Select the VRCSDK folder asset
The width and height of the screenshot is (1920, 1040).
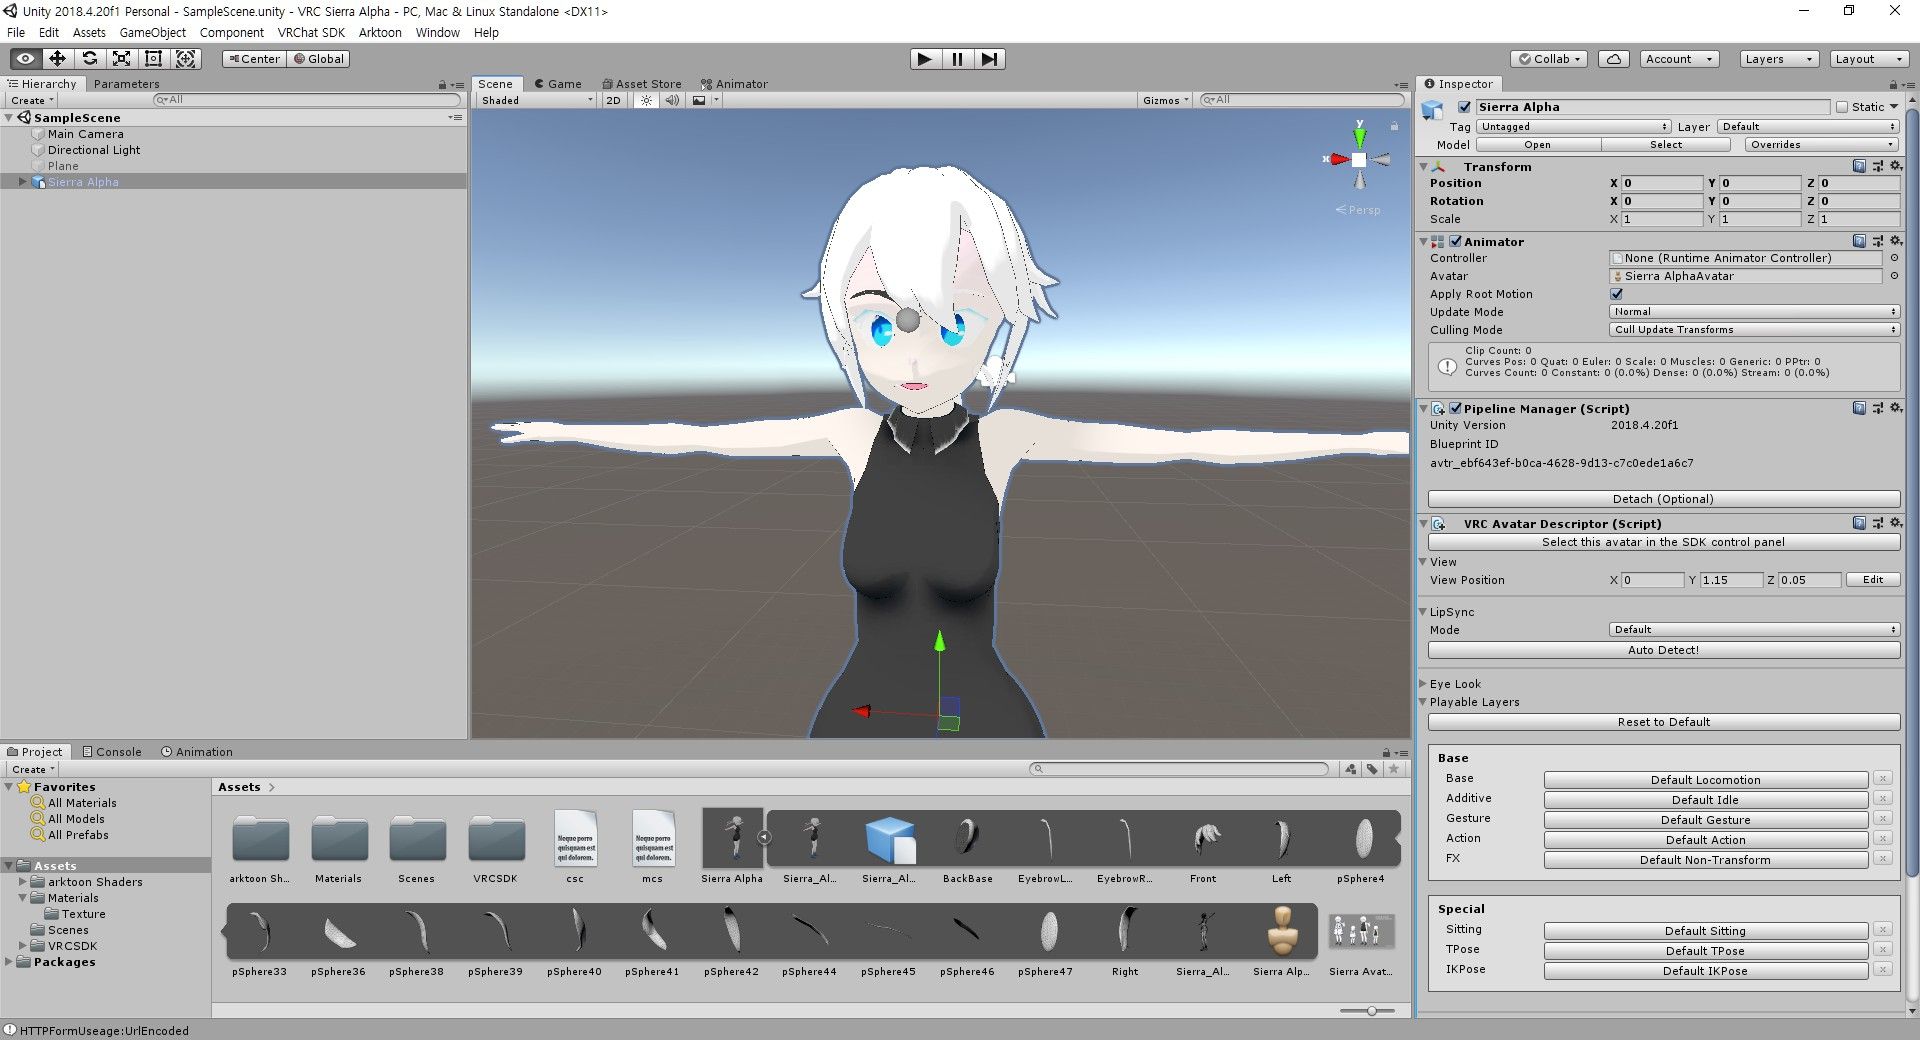click(x=496, y=846)
